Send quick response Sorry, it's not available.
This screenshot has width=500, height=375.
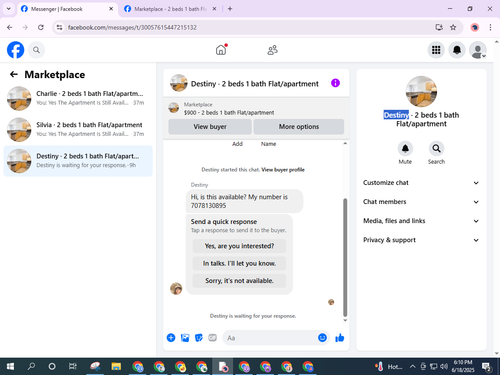coord(239,281)
